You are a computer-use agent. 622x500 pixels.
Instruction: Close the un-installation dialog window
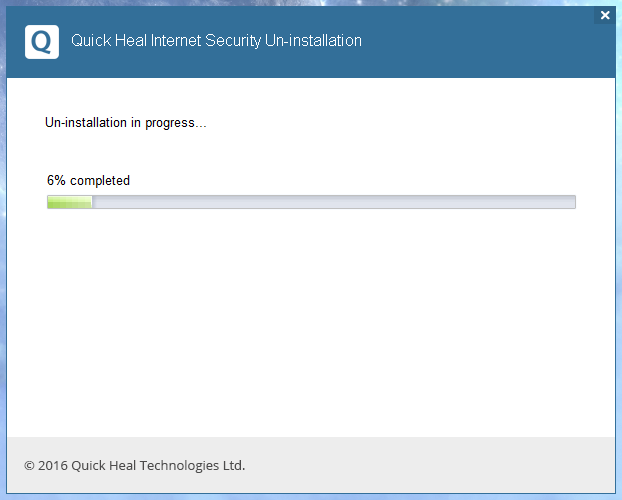604,16
